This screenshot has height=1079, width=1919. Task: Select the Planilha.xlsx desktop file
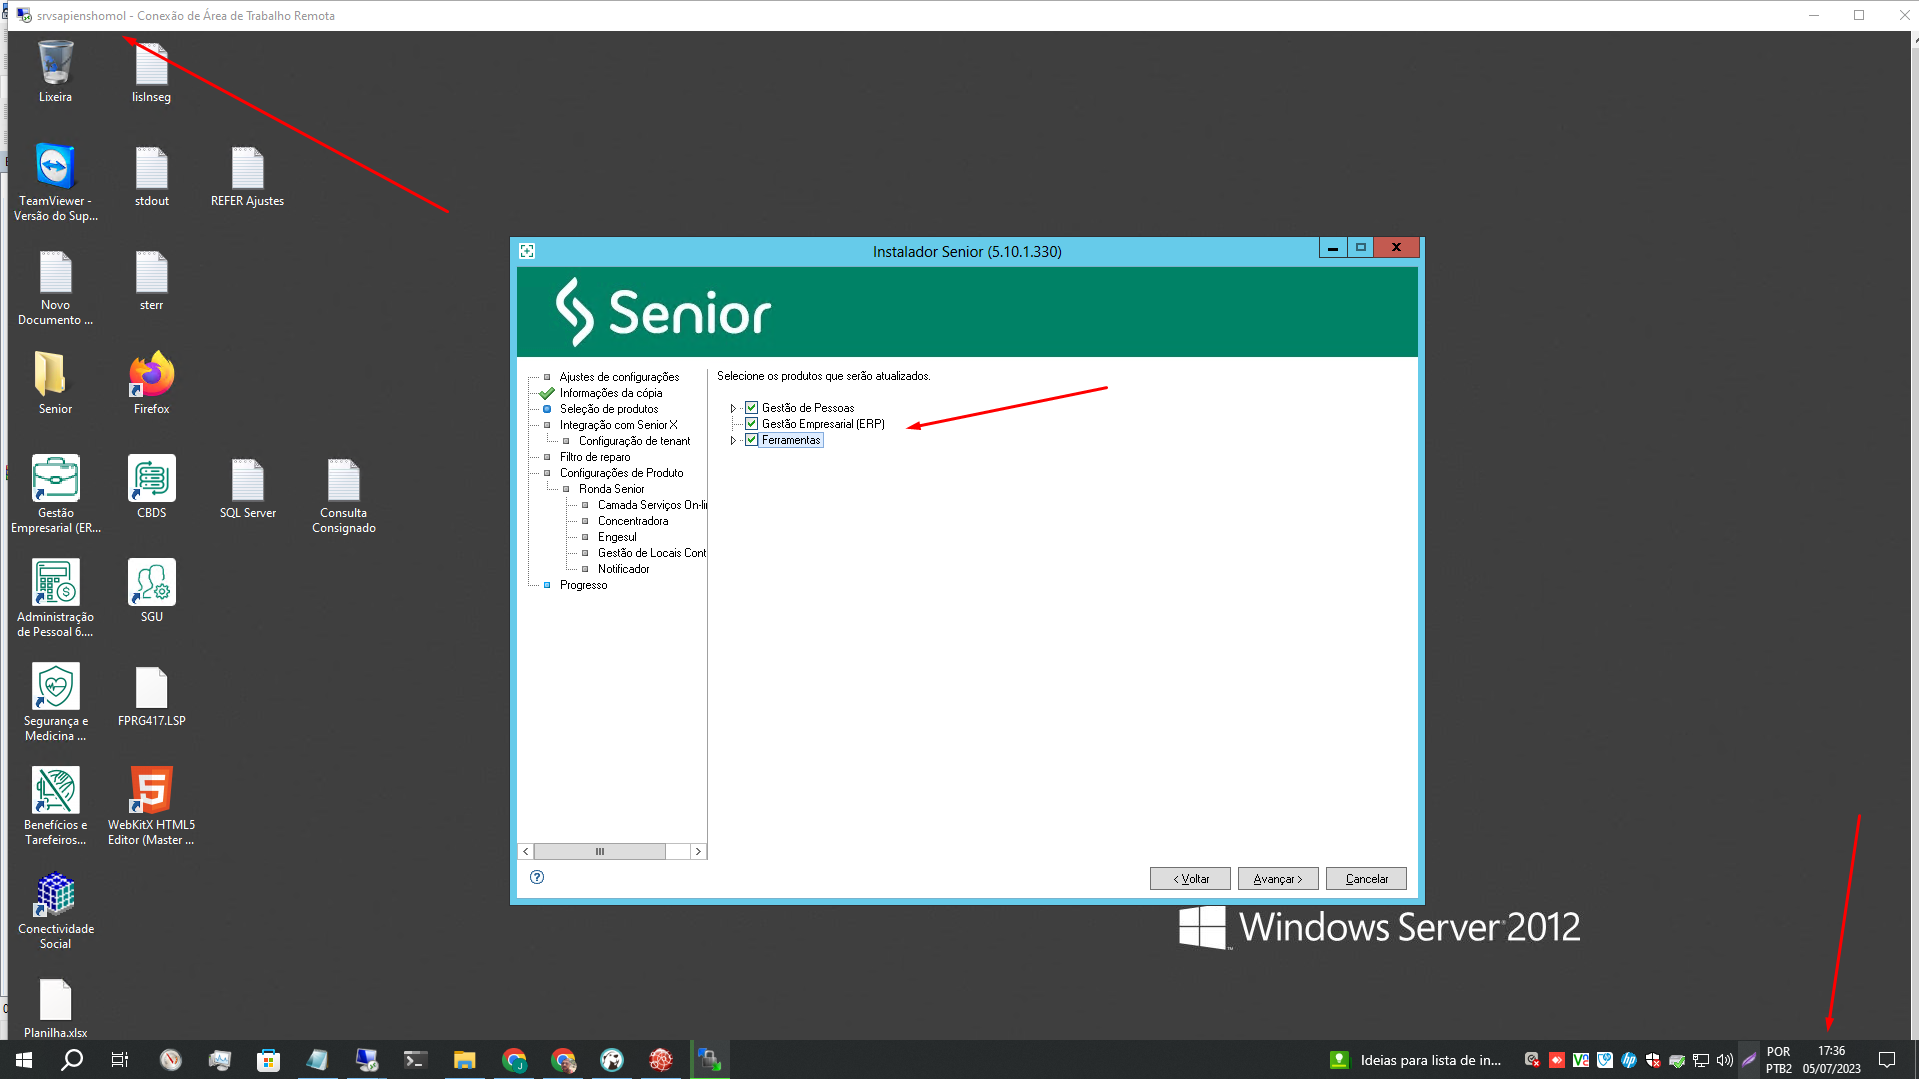tap(55, 1008)
